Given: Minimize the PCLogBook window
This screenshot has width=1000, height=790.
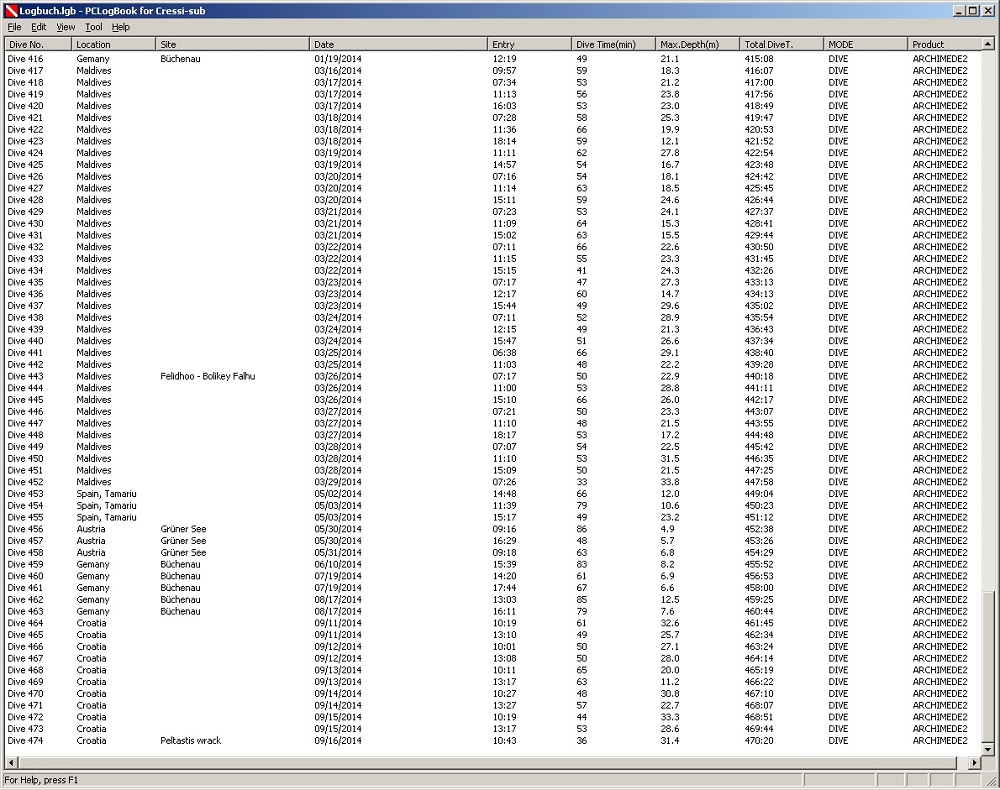Looking at the screenshot, I should pos(960,10).
